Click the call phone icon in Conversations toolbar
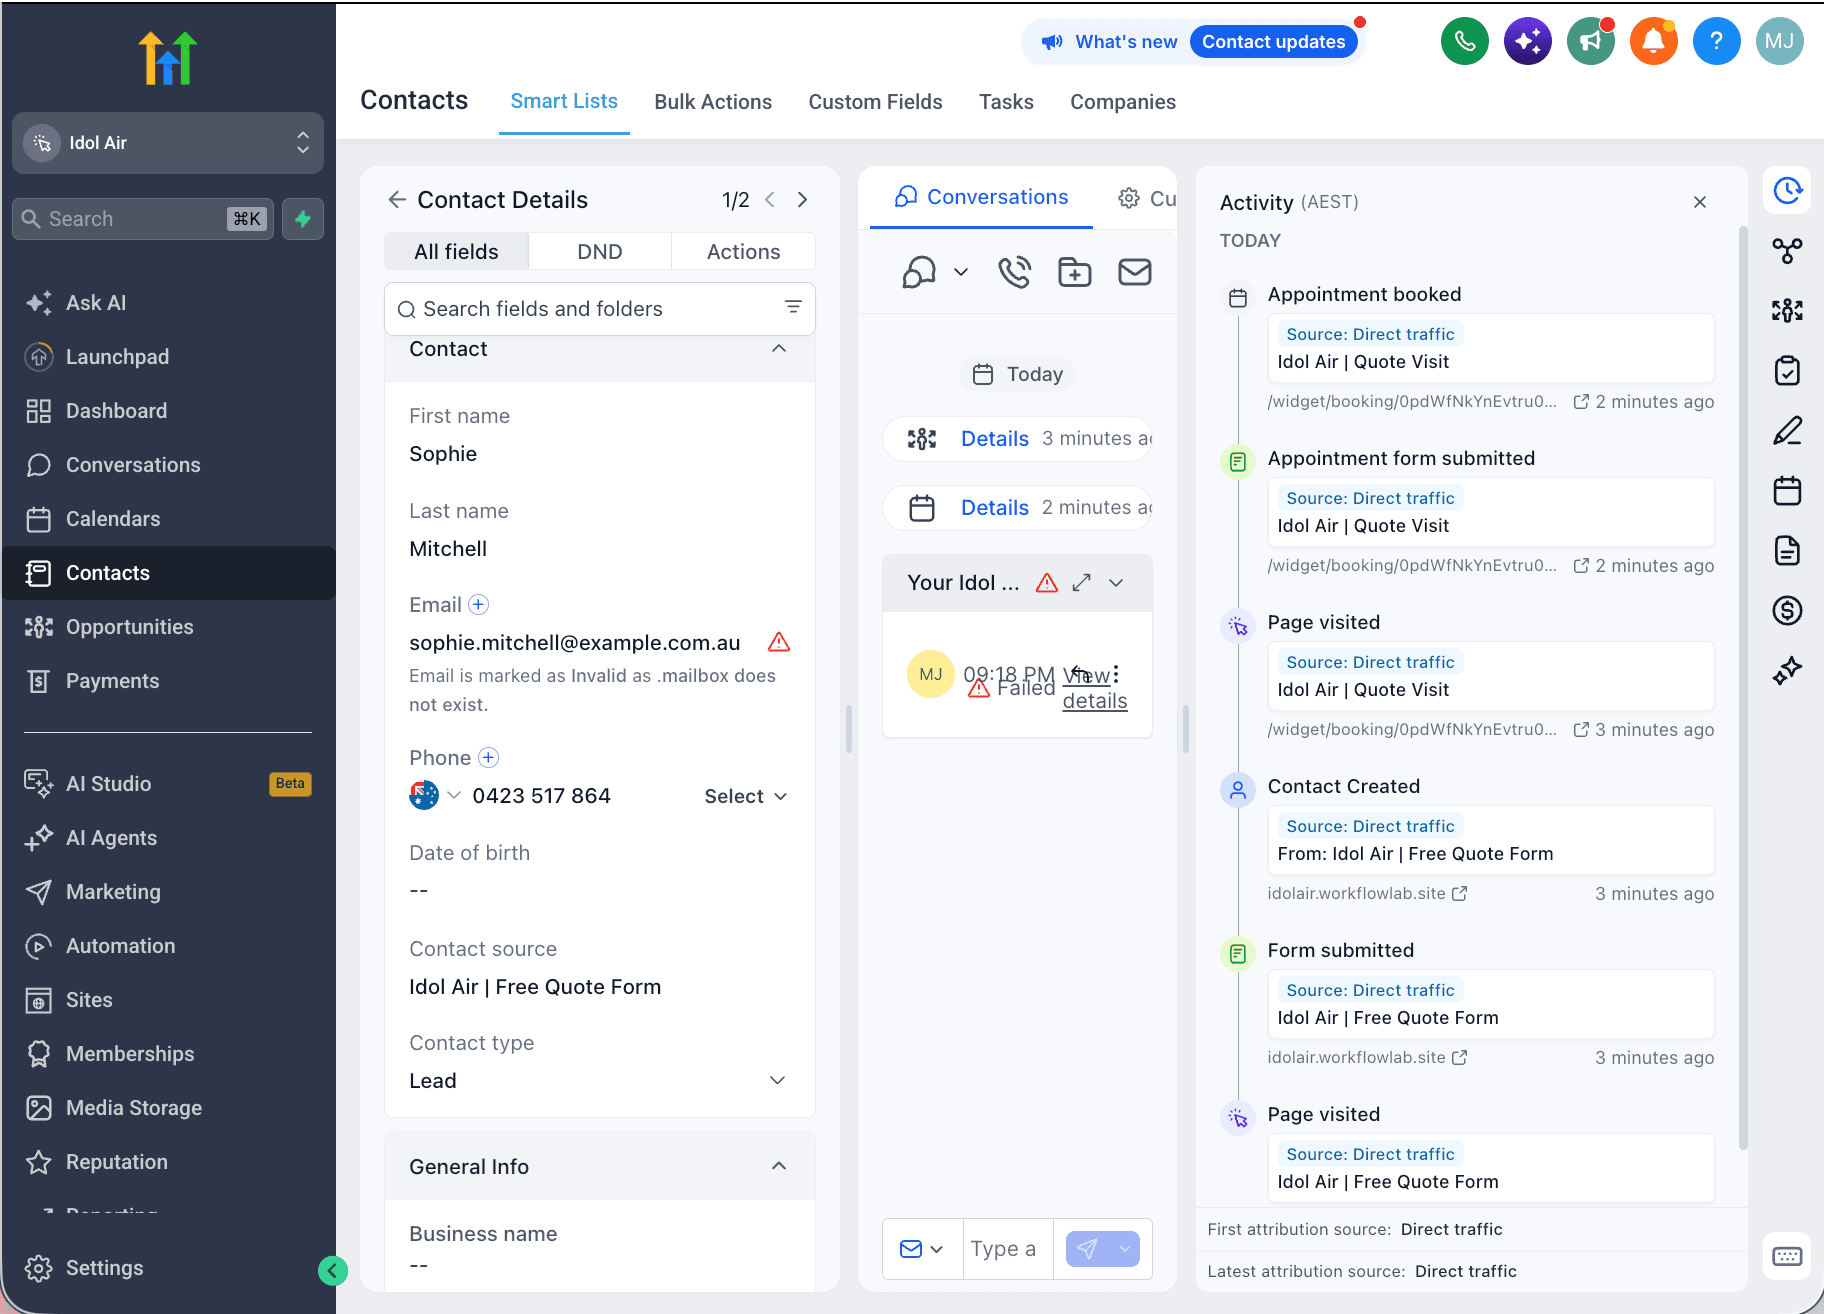The height and width of the screenshot is (1314, 1824). (1014, 272)
